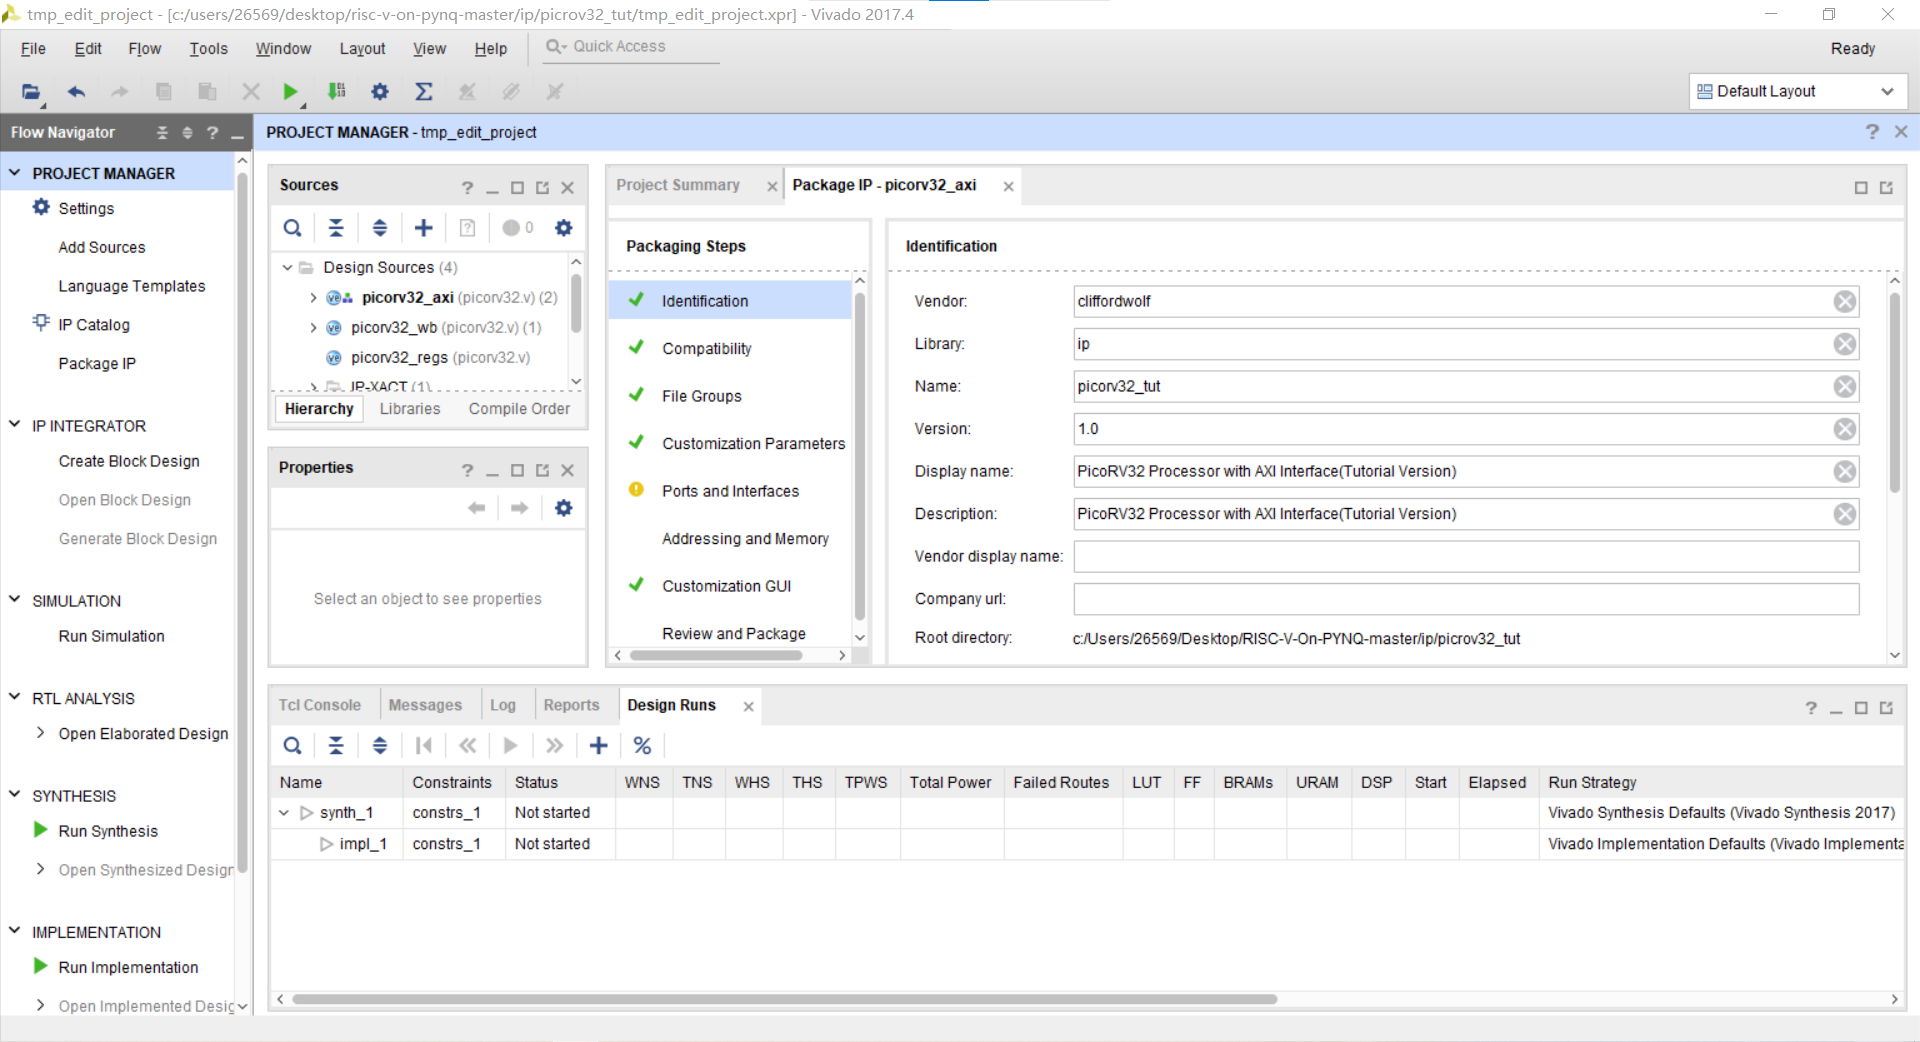Open the File menu
Image resolution: width=1920 pixels, height=1042 pixels.
point(33,49)
